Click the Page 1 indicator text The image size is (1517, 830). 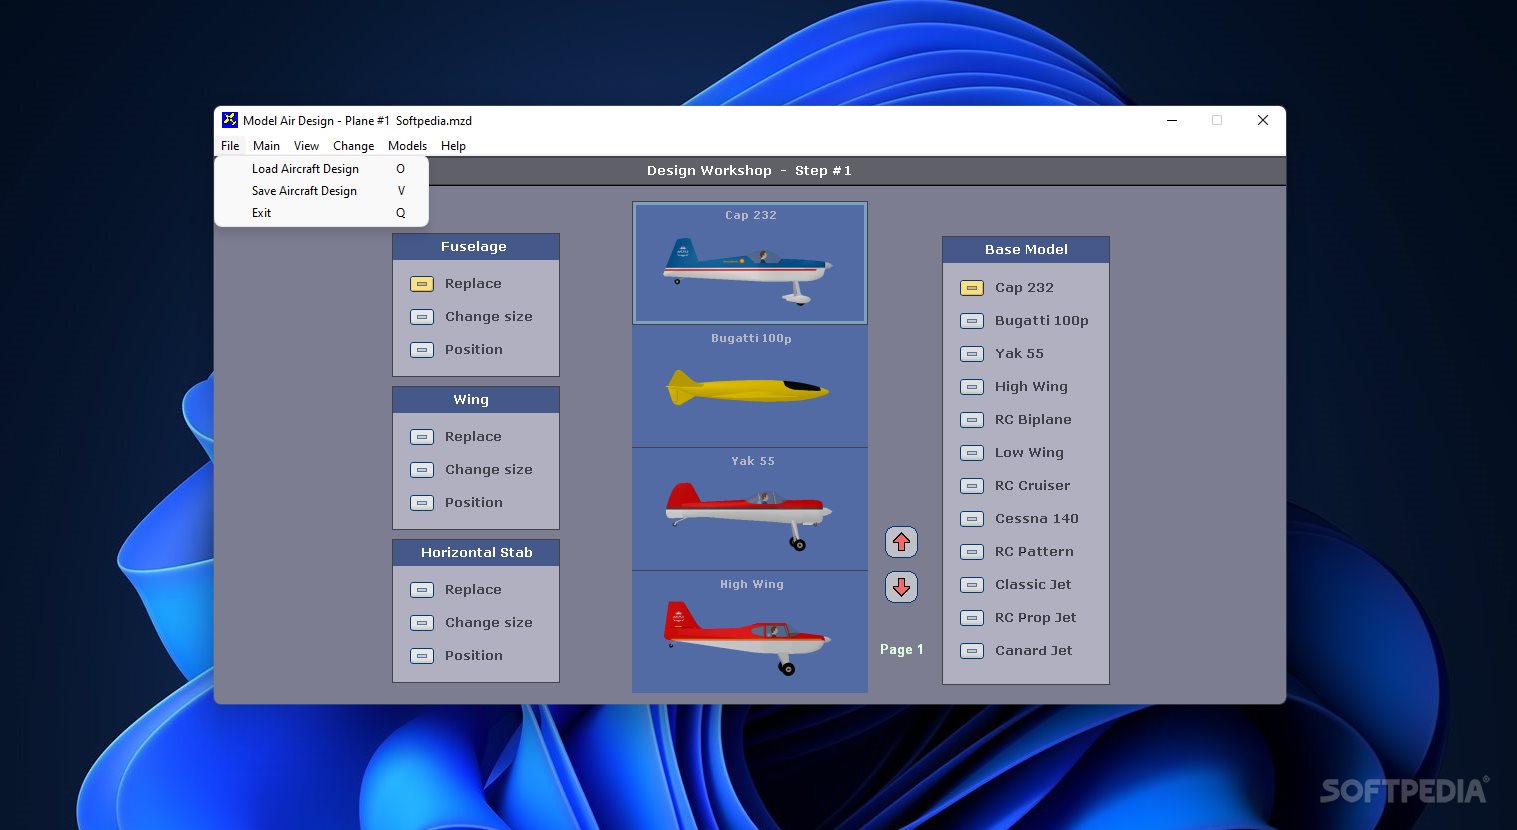pos(901,650)
